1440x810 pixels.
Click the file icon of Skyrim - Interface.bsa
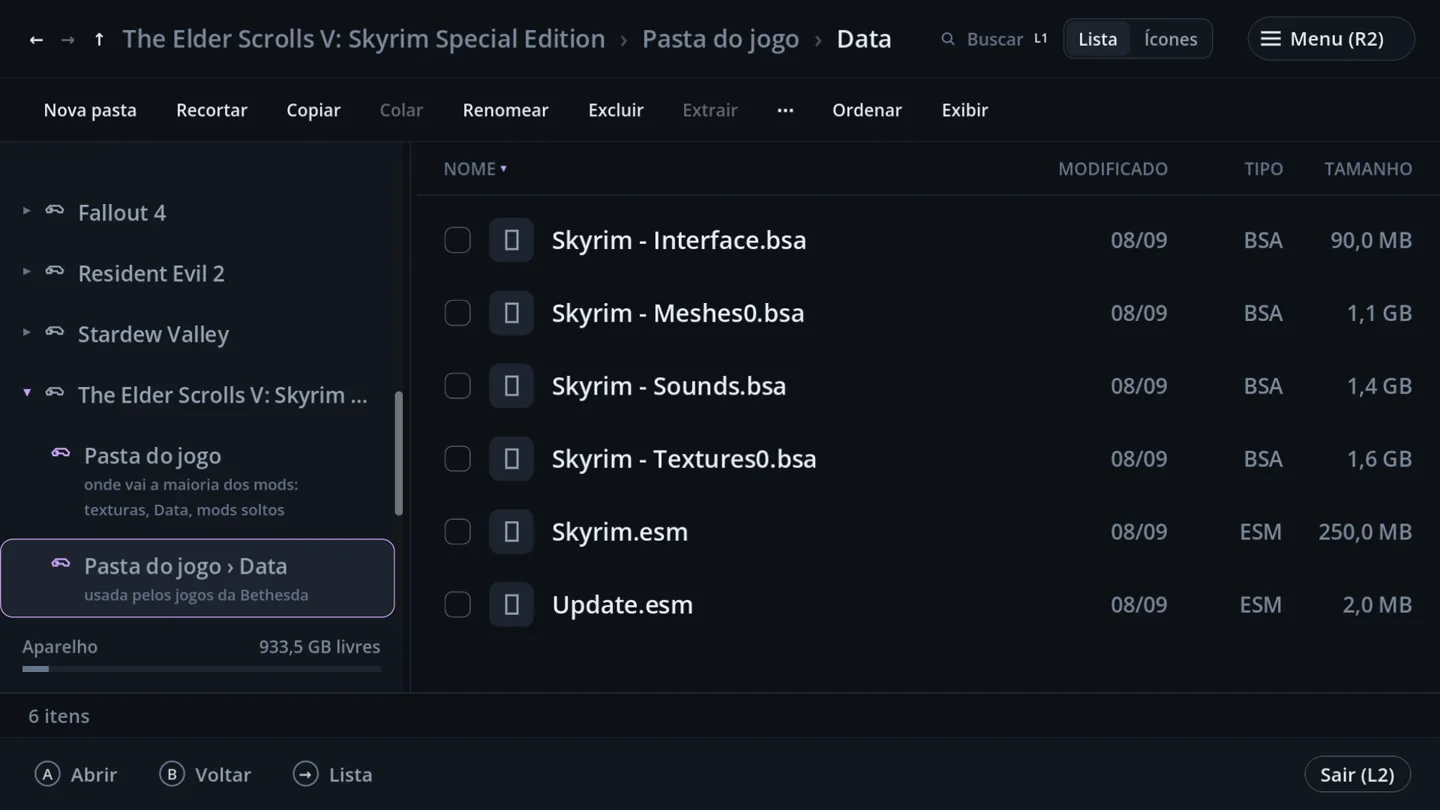pyautogui.click(x=511, y=240)
